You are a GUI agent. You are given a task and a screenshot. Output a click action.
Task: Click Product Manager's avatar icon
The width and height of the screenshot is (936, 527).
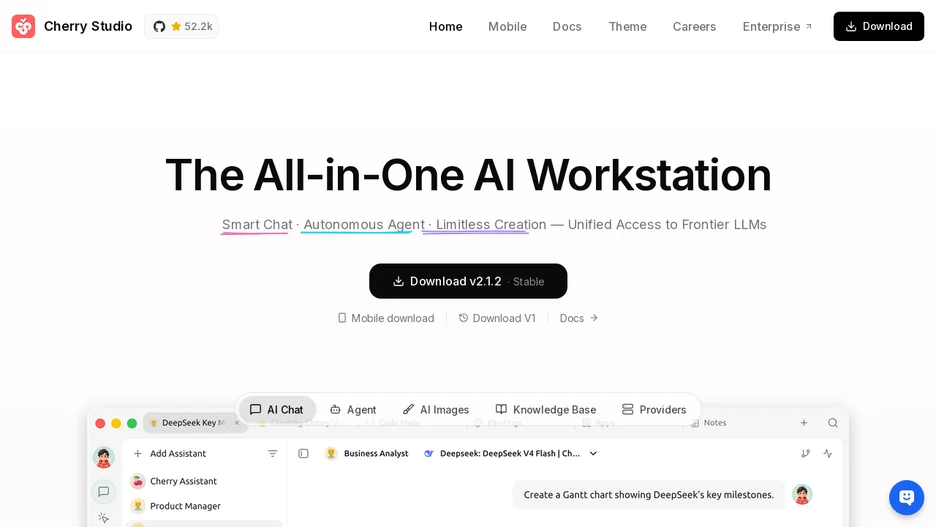(138, 506)
